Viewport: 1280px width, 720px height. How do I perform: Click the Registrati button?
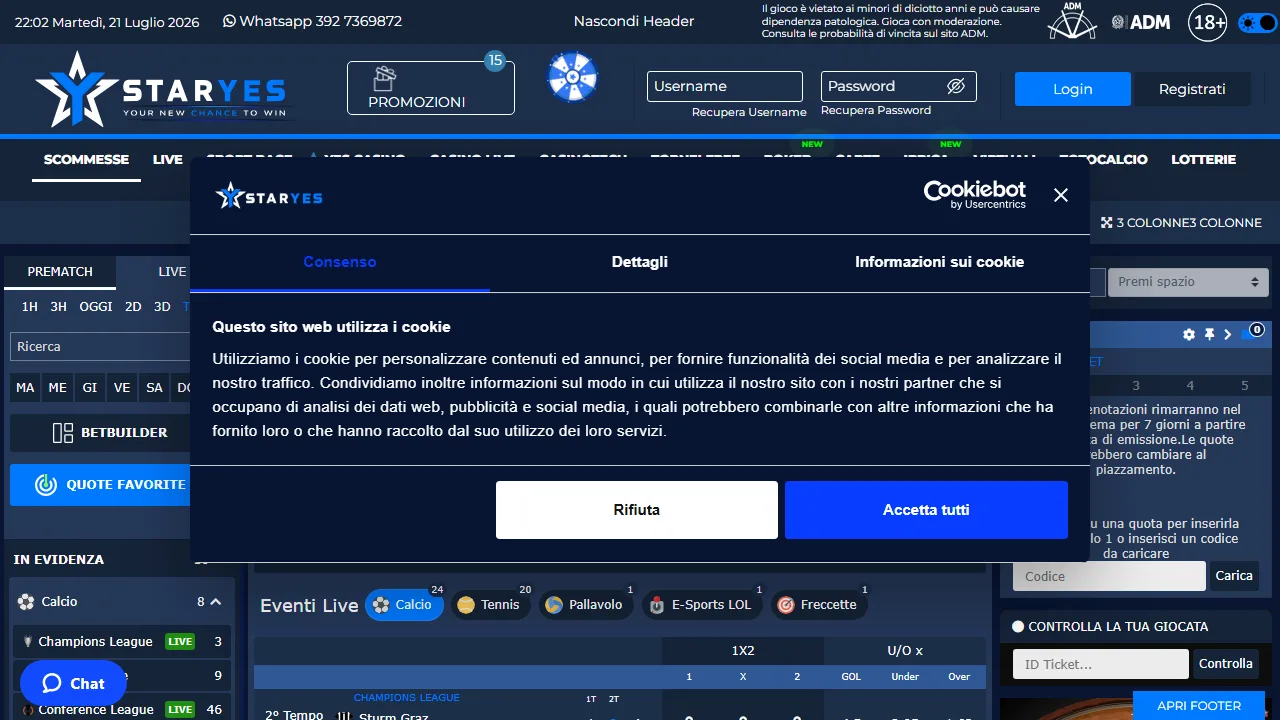point(1192,89)
